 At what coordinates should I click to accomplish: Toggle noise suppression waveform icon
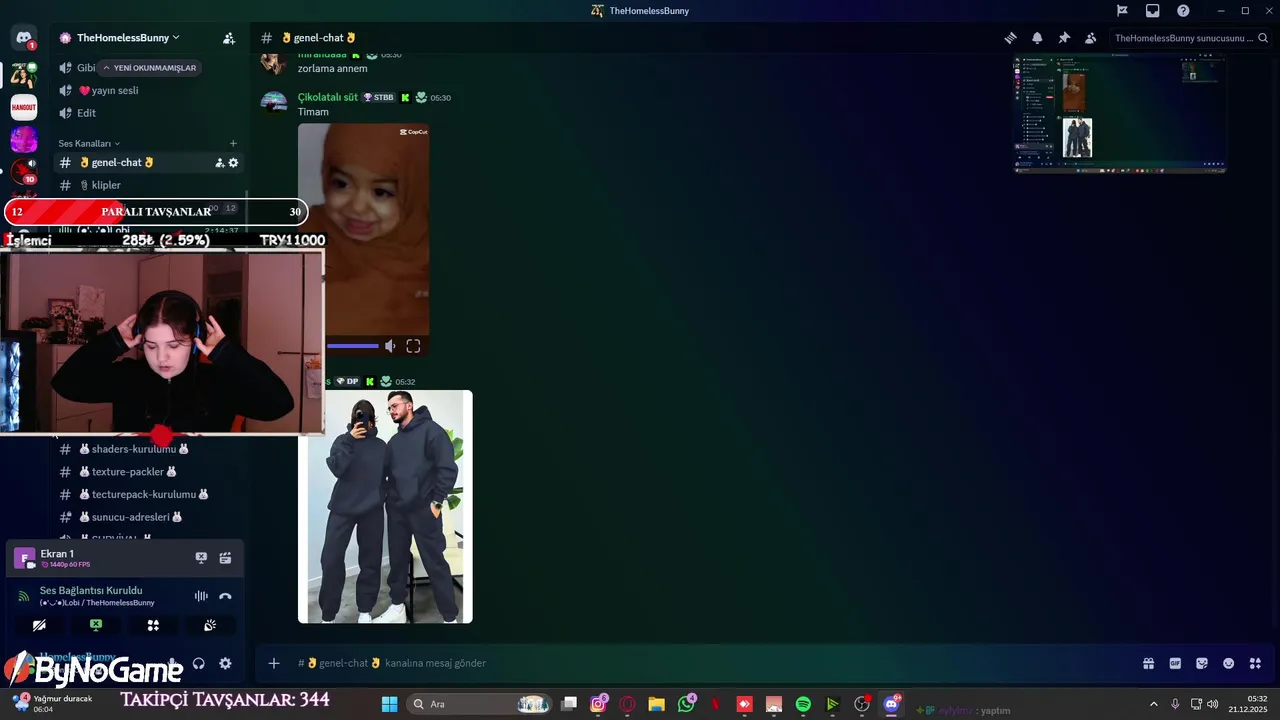[x=201, y=596]
